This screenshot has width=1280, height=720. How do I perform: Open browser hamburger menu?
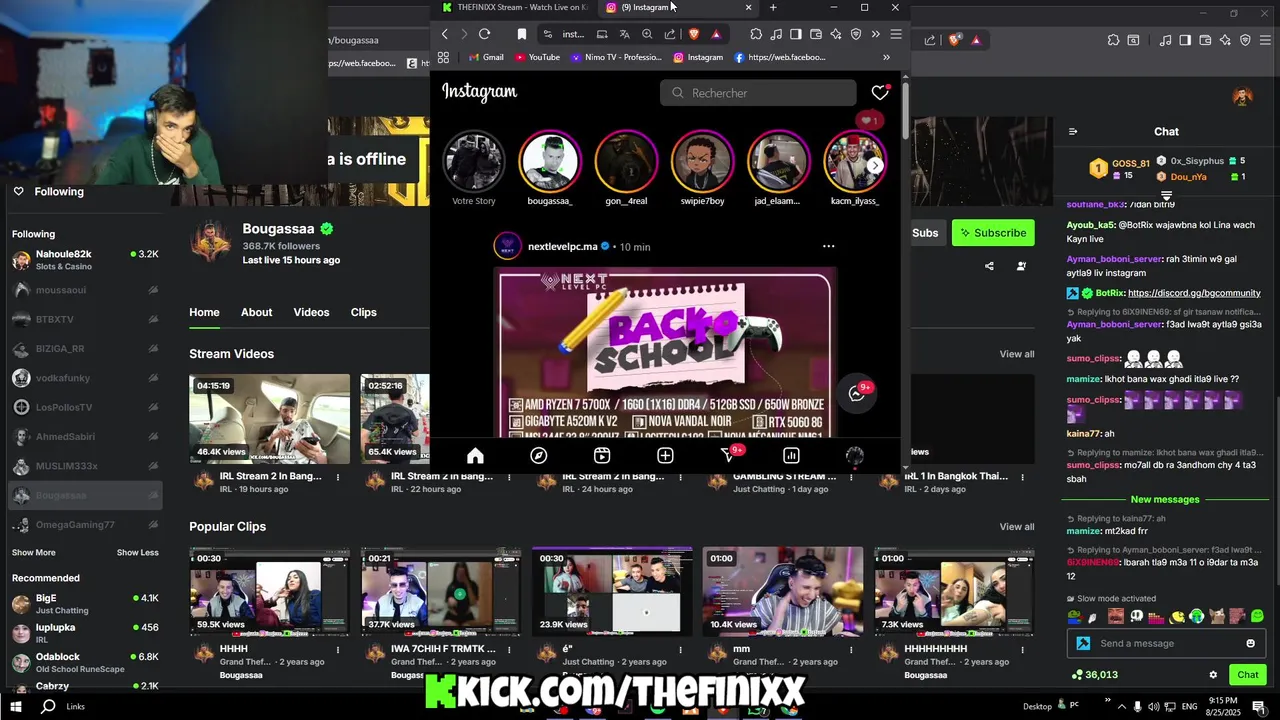click(896, 34)
